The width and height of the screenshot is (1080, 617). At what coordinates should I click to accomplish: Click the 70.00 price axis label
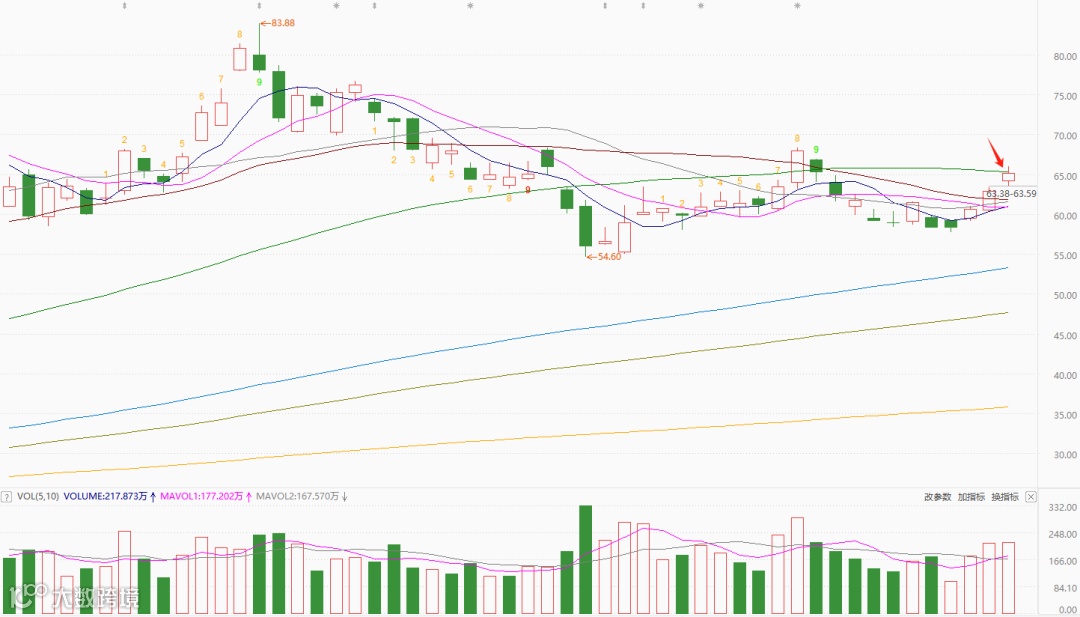click(1066, 136)
